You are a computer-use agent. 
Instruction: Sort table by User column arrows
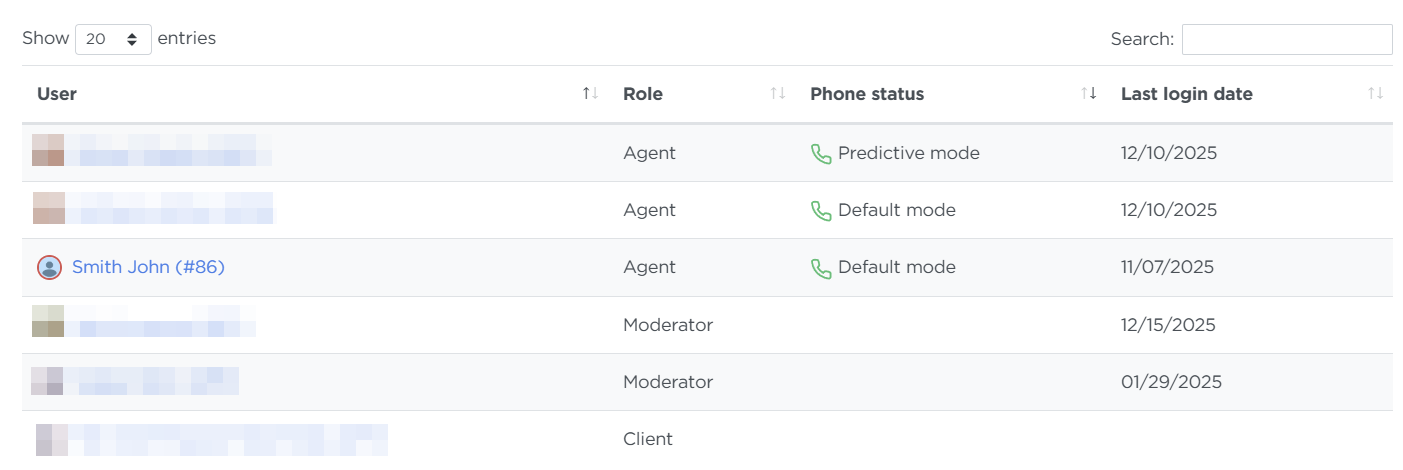(590, 94)
